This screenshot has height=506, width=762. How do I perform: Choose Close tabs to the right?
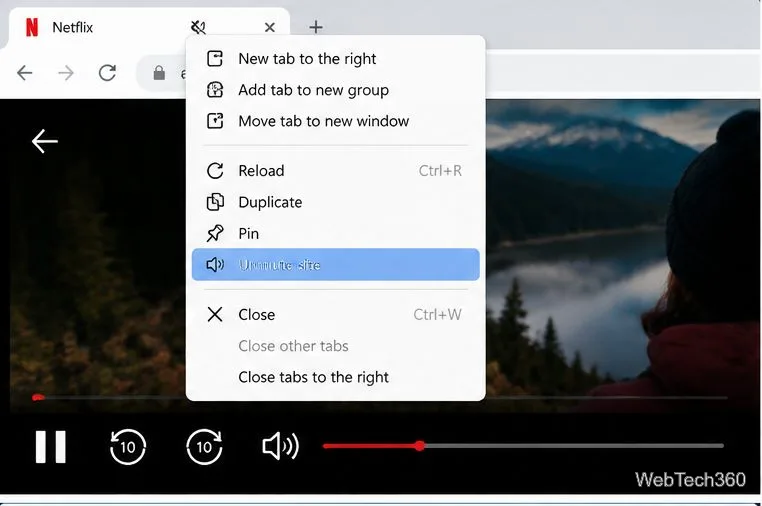coord(335,377)
